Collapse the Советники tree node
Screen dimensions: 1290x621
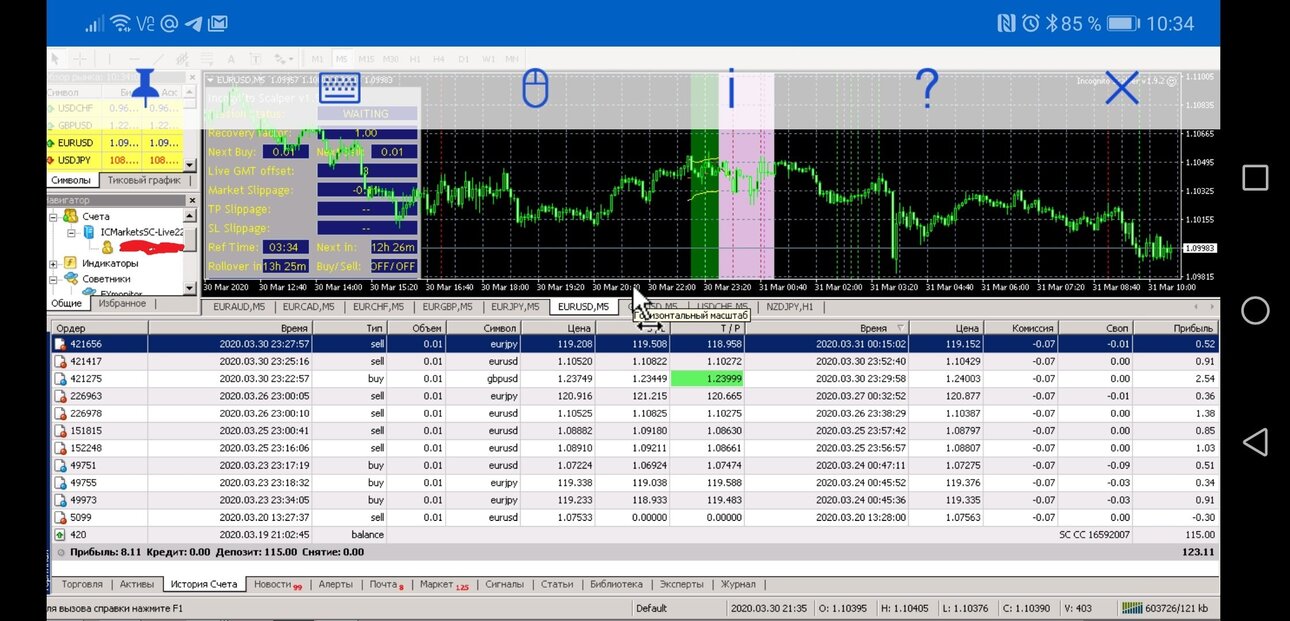(54, 279)
